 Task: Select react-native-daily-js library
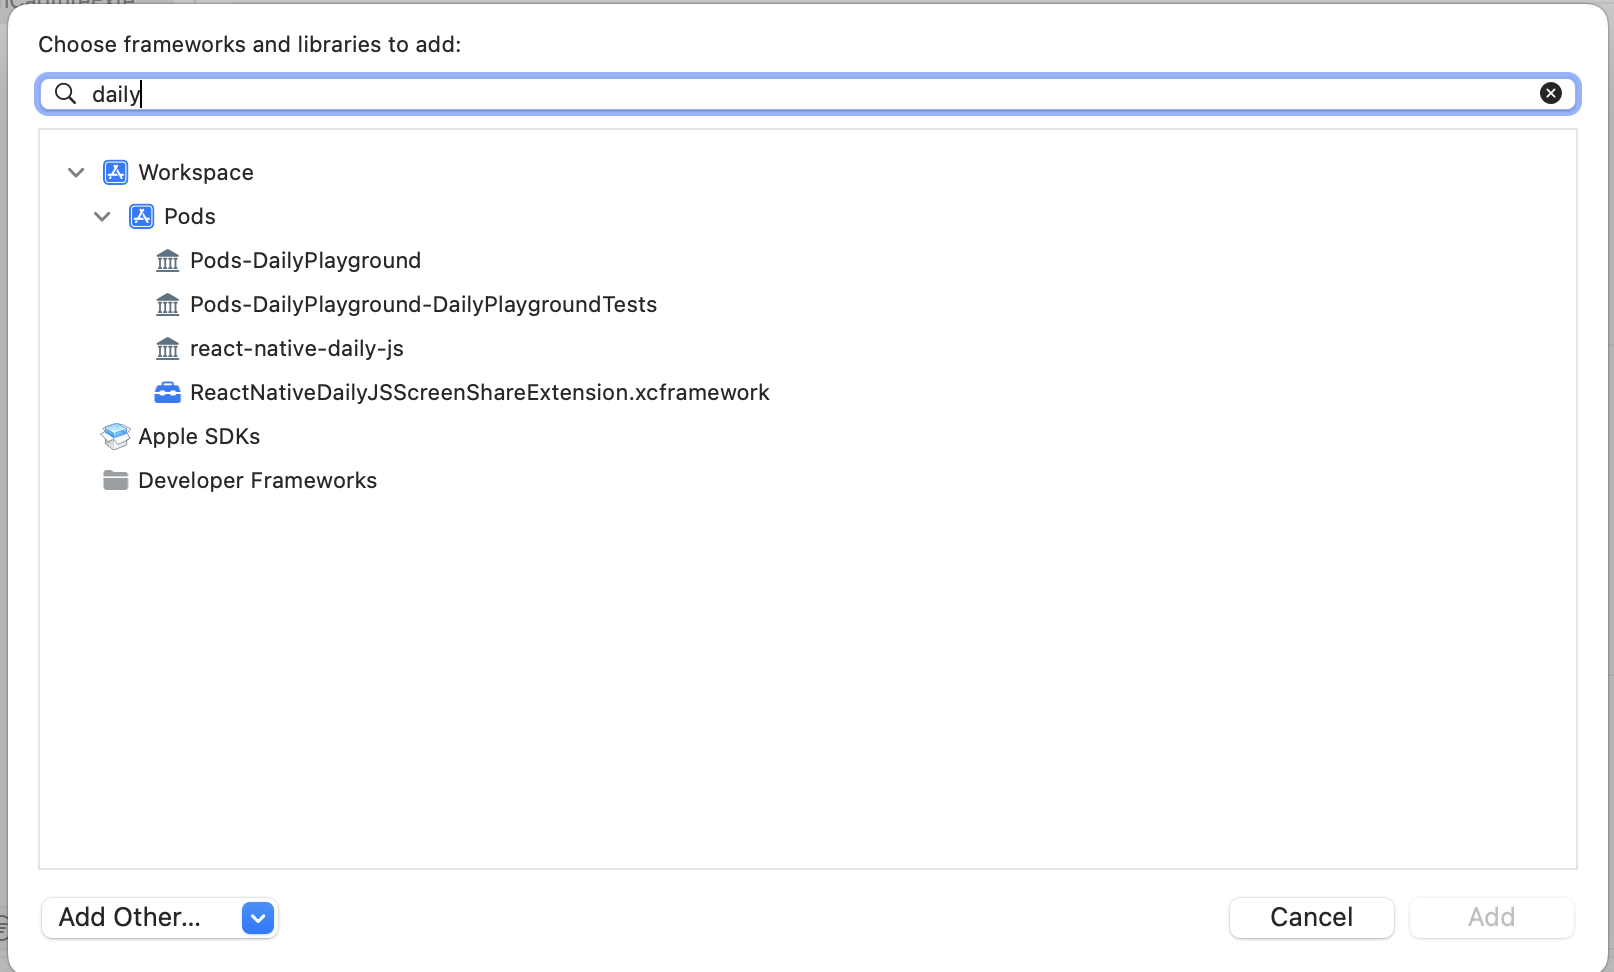tap(297, 348)
